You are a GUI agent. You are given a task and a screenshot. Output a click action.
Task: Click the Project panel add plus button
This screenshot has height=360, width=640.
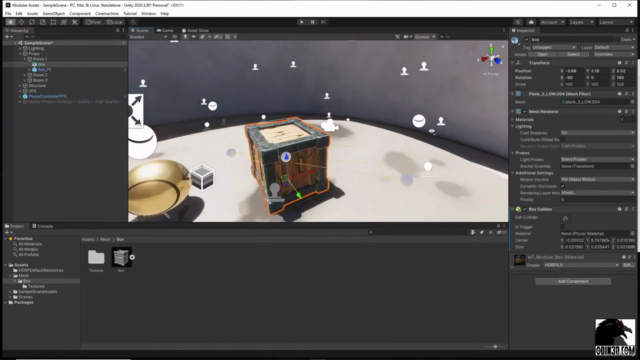pyautogui.click(x=8, y=232)
